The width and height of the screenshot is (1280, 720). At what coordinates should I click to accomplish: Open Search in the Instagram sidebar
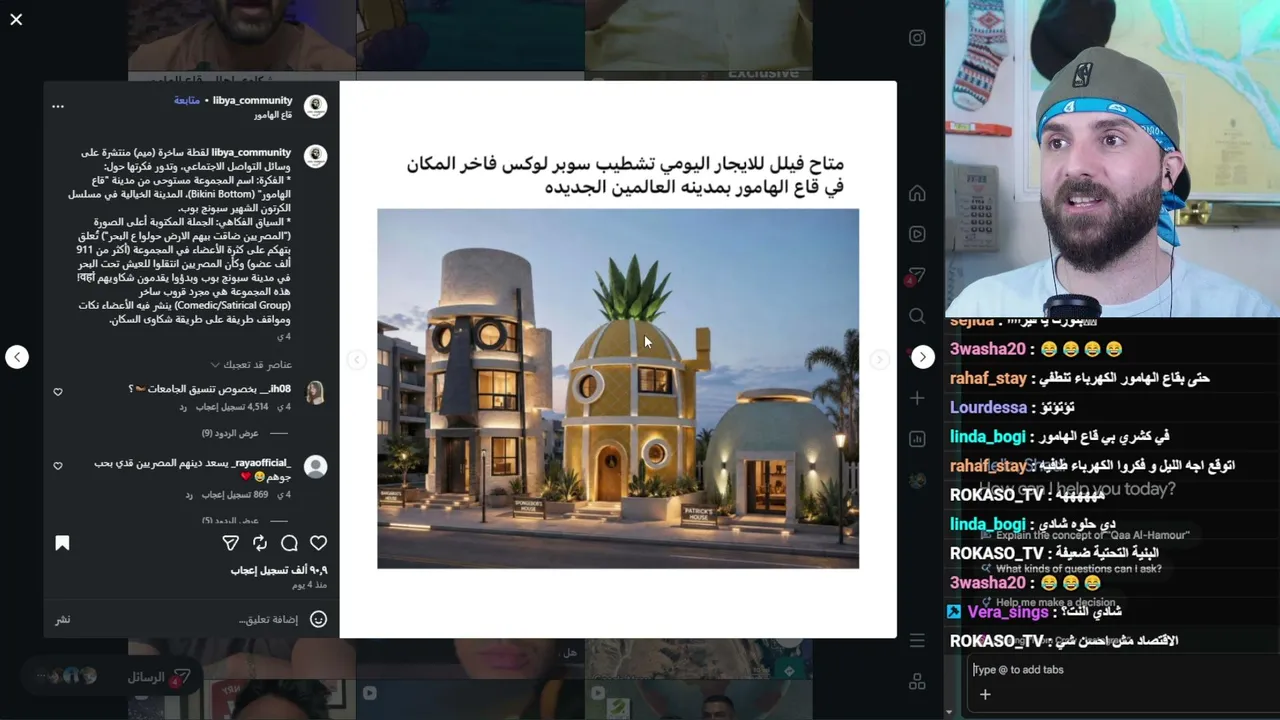click(917, 316)
